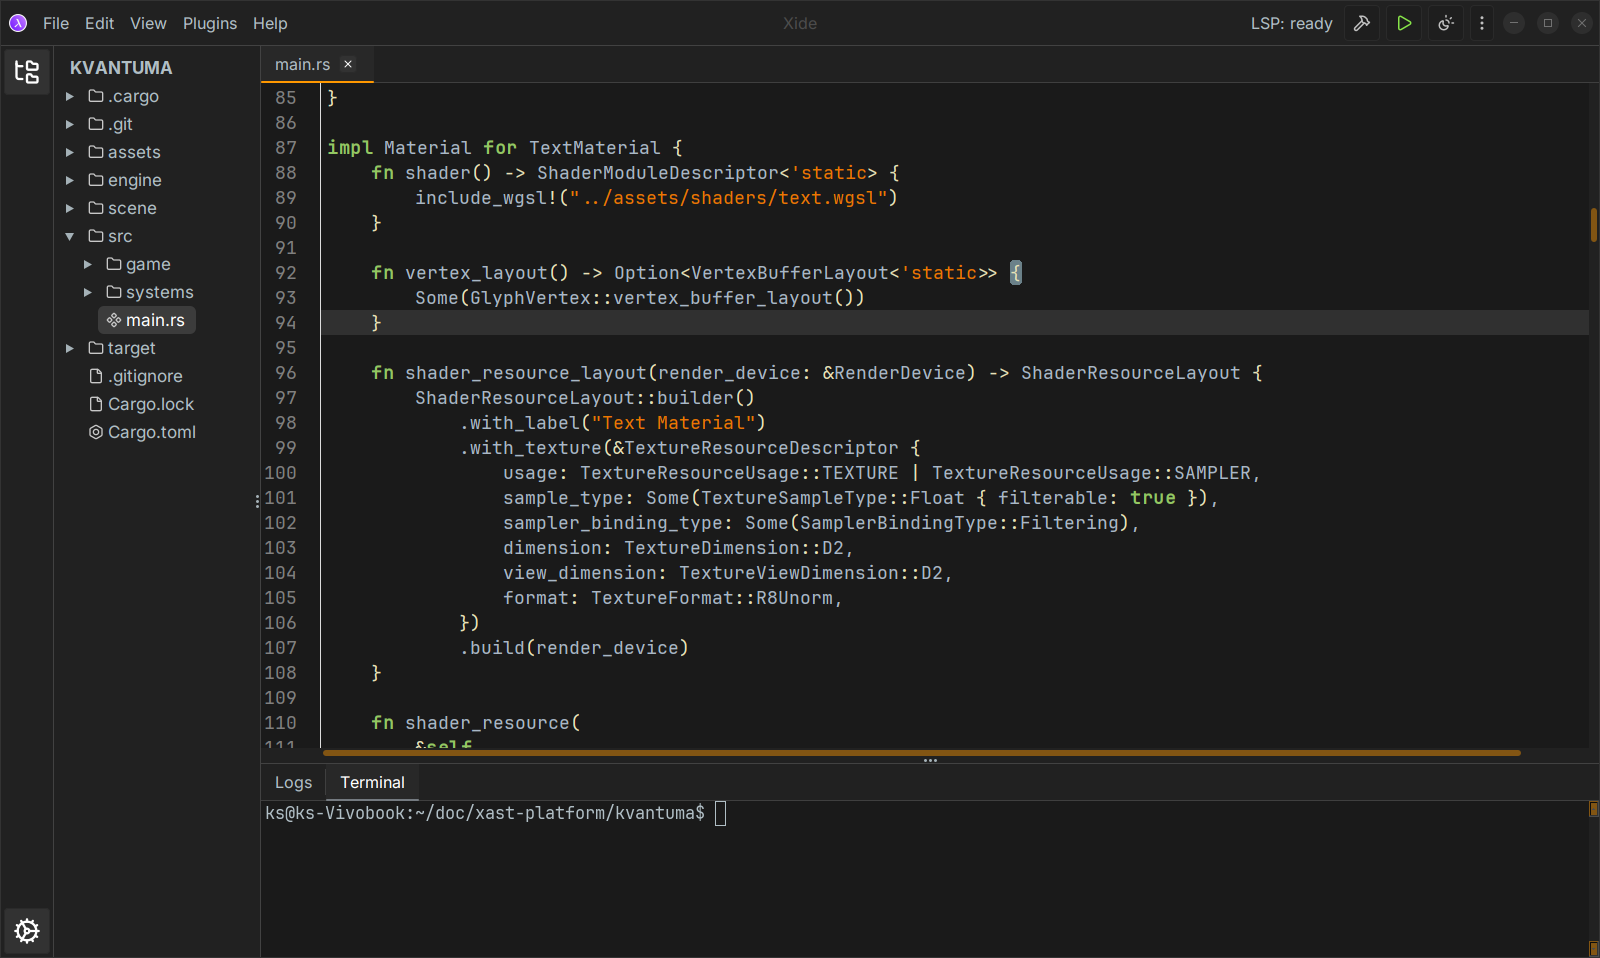
Task: Collapse the src folder
Action: (70, 236)
